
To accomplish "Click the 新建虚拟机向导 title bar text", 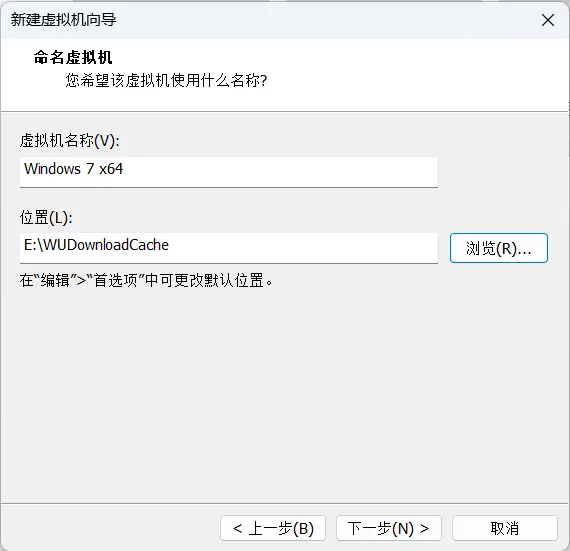I will coord(63,20).
